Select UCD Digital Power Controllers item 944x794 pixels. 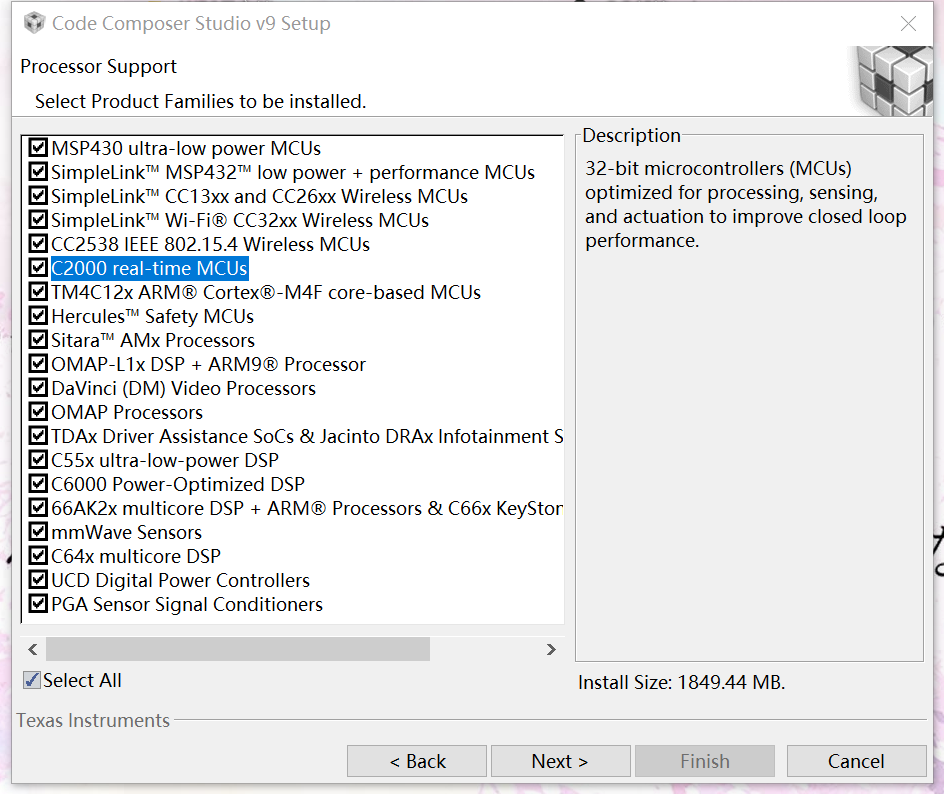pos(180,580)
